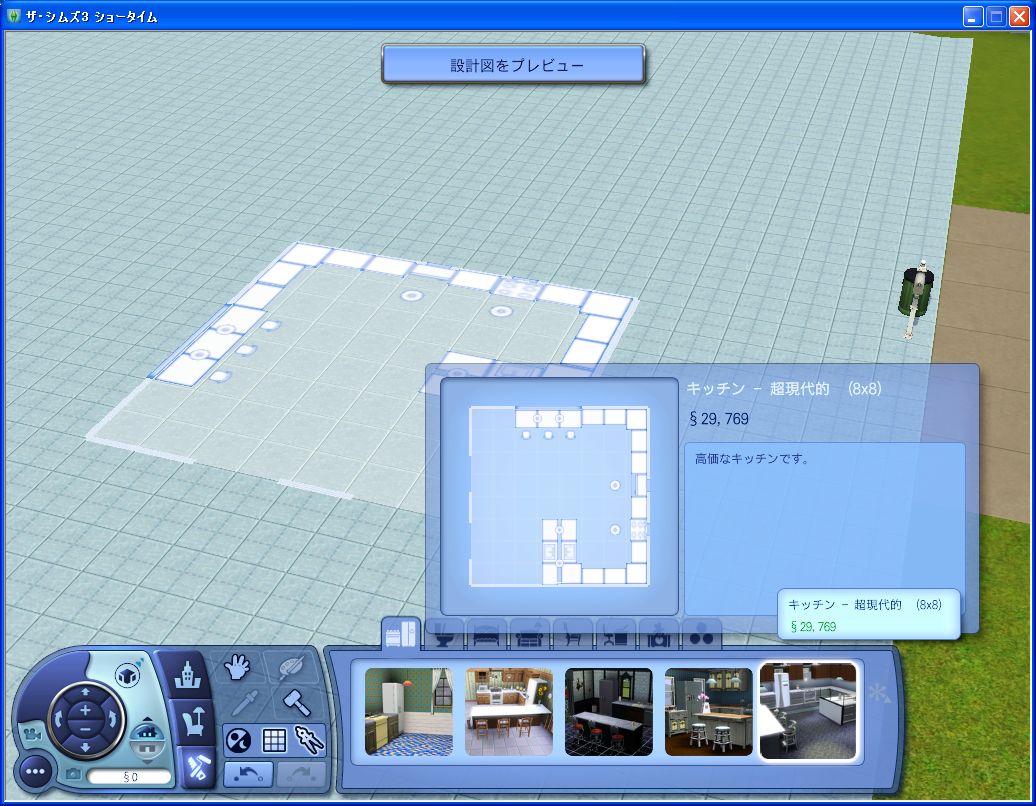Open the fireplace blueprint tab

point(658,635)
